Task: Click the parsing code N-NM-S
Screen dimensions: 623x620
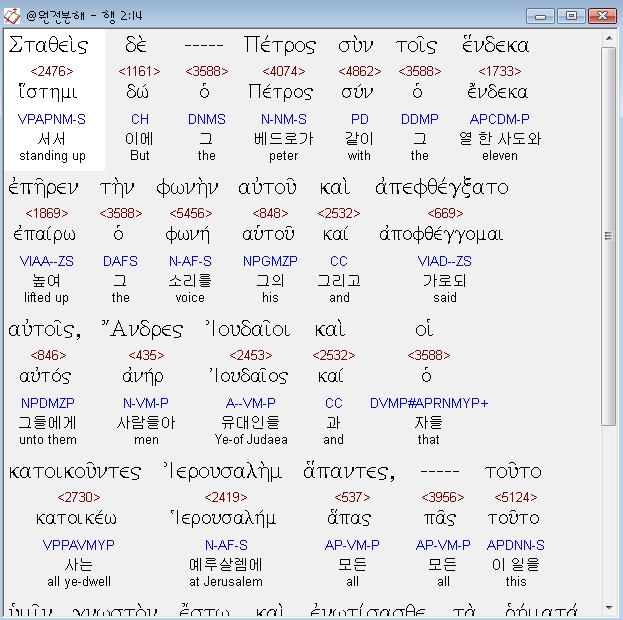Action: point(284,119)
